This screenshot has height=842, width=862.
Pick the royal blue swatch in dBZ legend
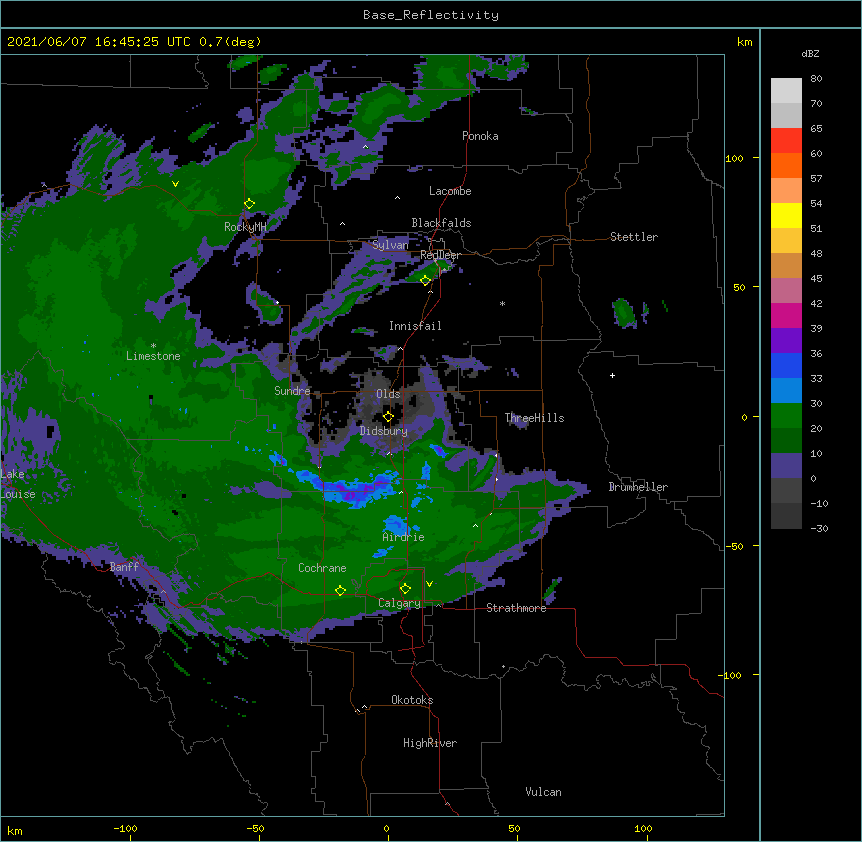click(786, 365)
